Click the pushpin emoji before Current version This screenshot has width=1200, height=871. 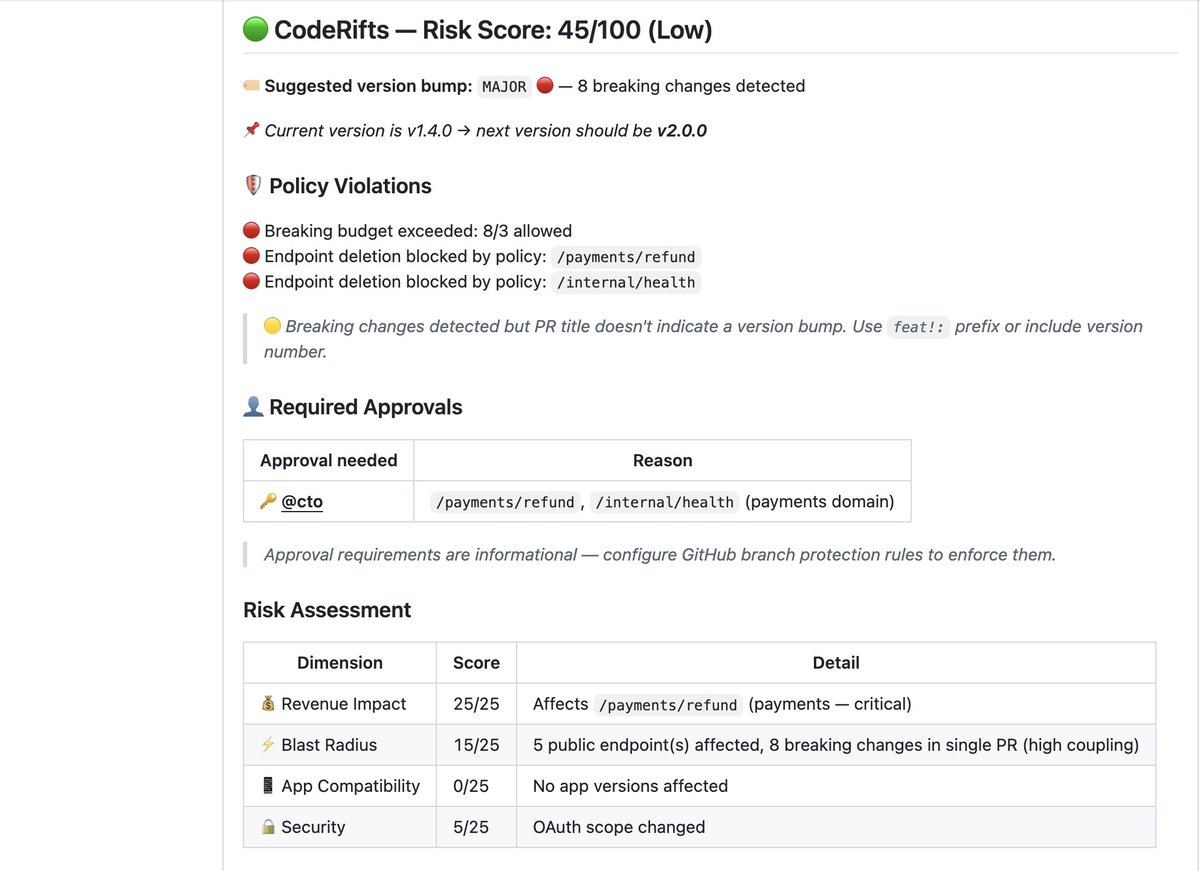coord(252,130)
